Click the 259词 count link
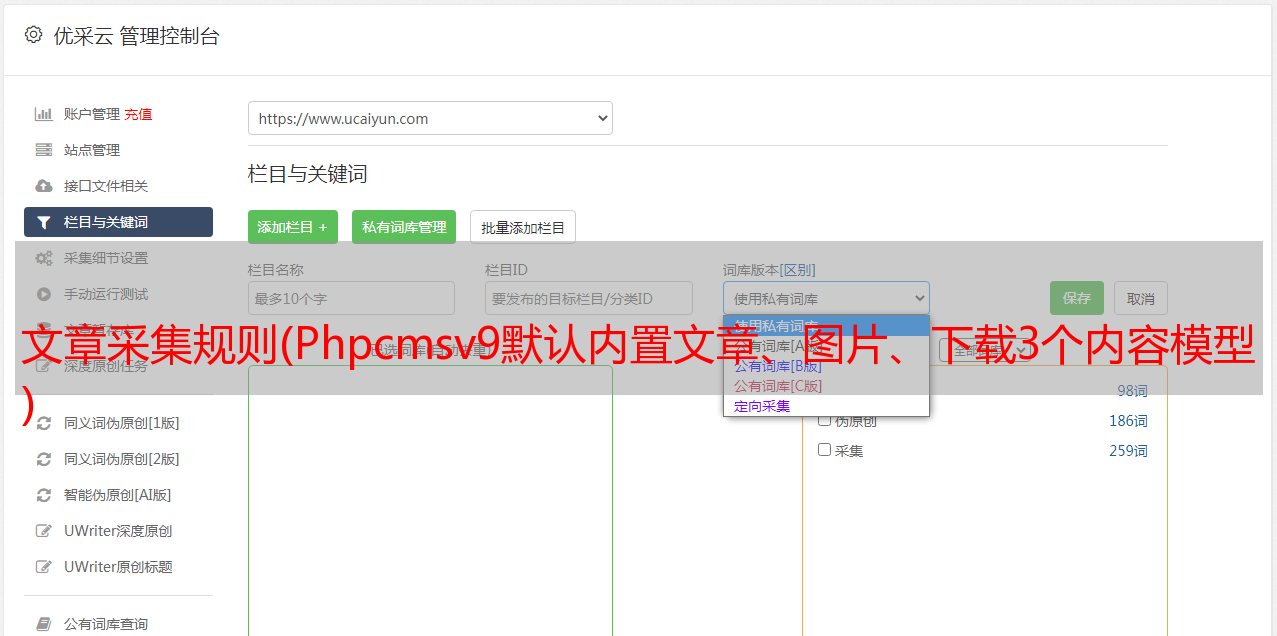Viewport: 1277px width, 636px height. [x=1128, y=451]
